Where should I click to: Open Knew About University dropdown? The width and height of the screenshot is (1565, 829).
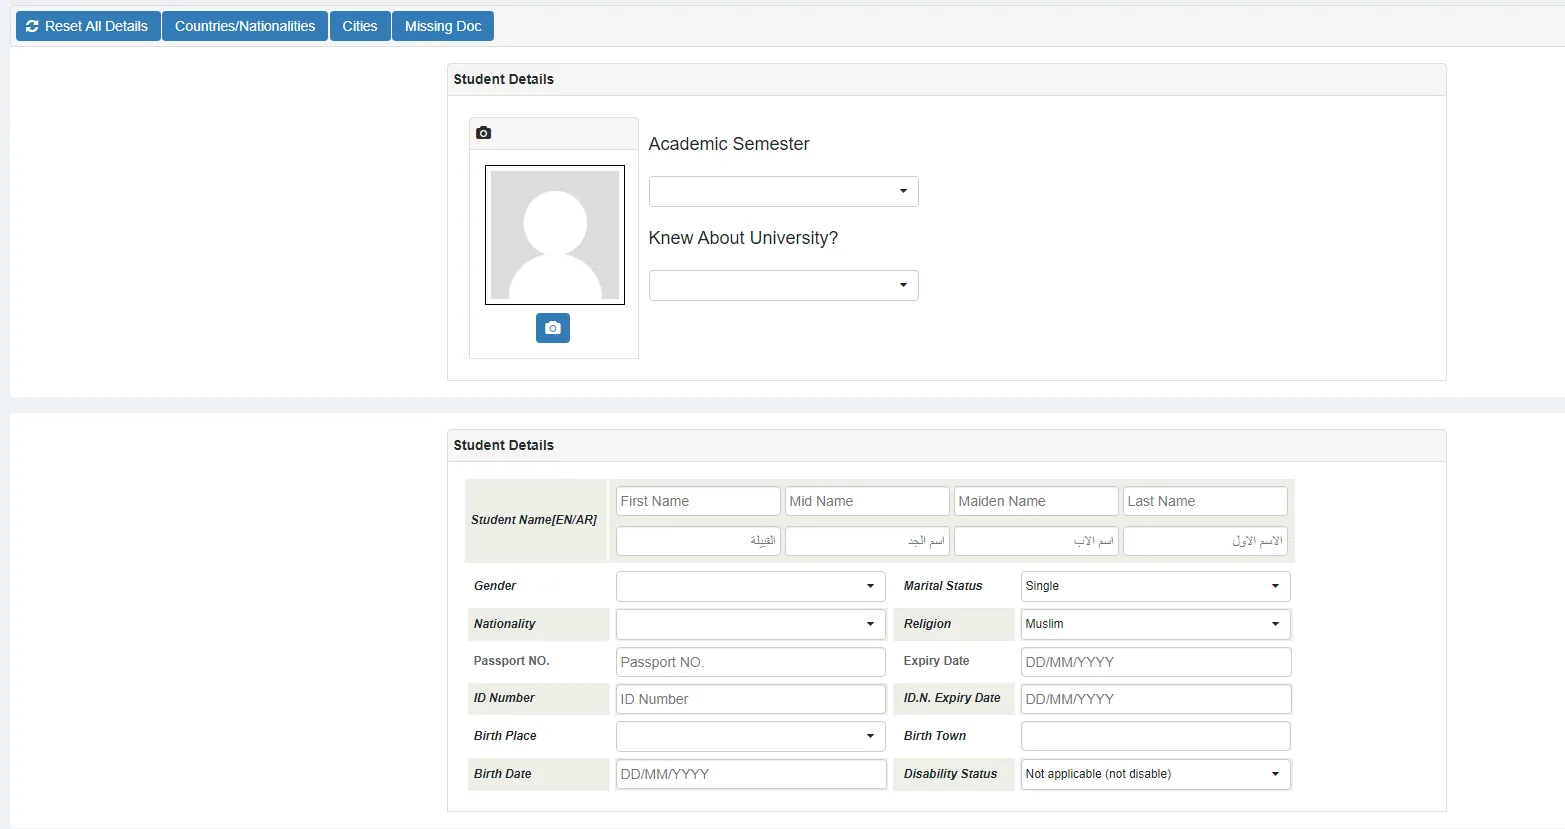[784, 285]
